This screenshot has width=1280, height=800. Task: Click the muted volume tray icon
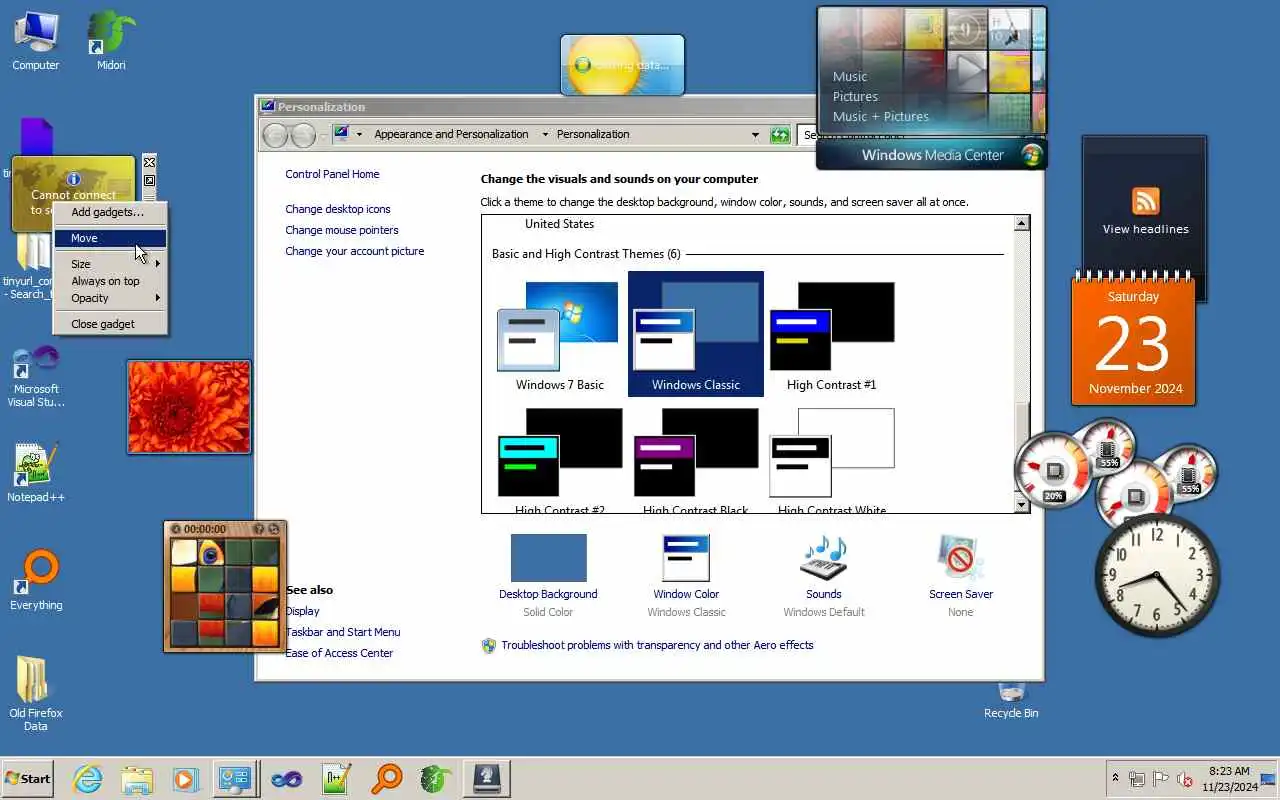pyautogui.click(x=1185, y=779)
